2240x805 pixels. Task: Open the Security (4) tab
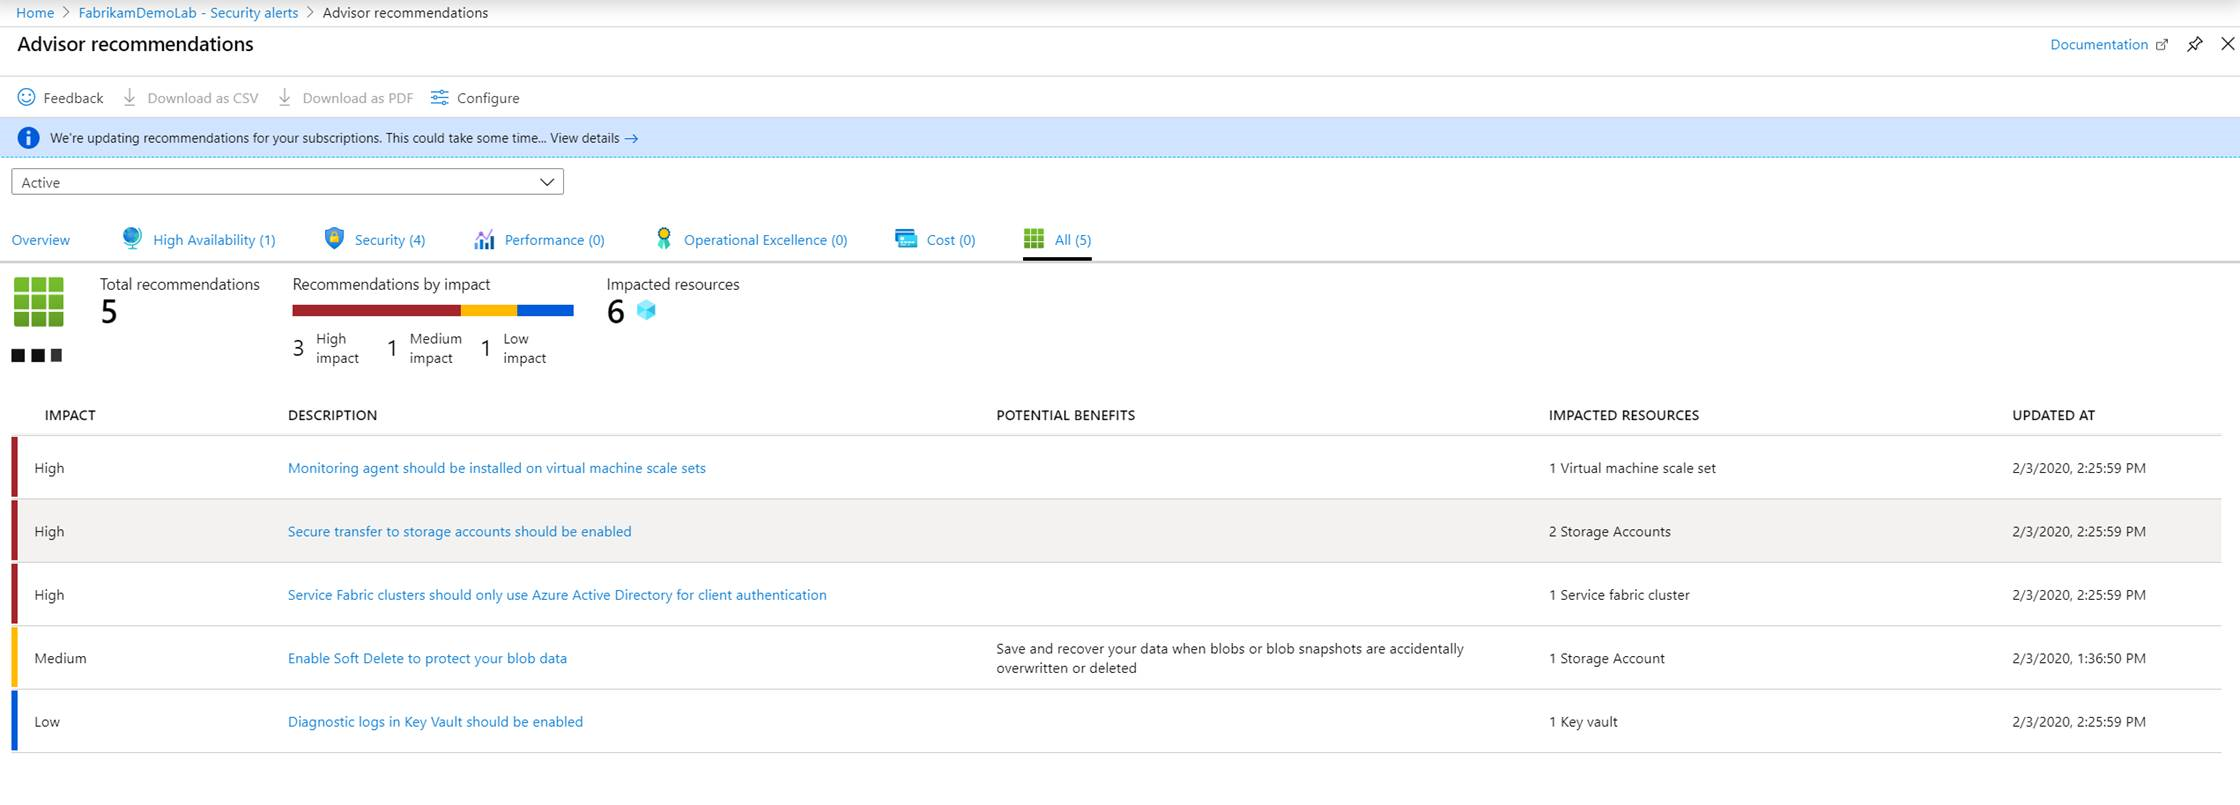click(x=390, y=240)
